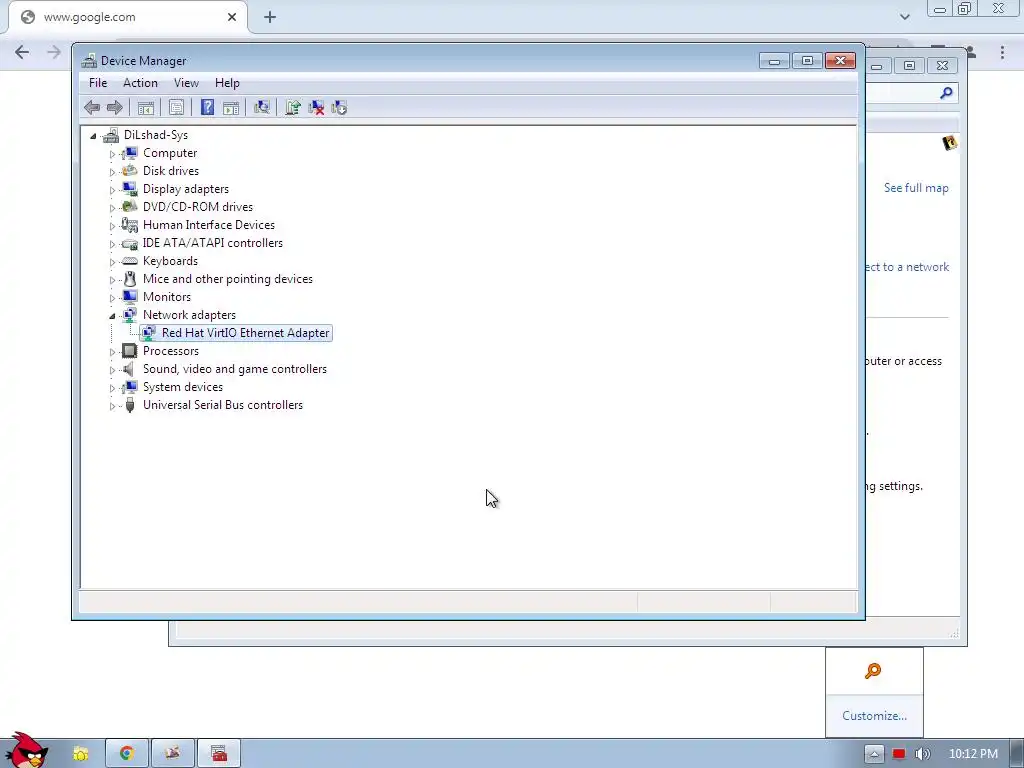Click the Mice and other pointing devices icon

coord(130,279)
